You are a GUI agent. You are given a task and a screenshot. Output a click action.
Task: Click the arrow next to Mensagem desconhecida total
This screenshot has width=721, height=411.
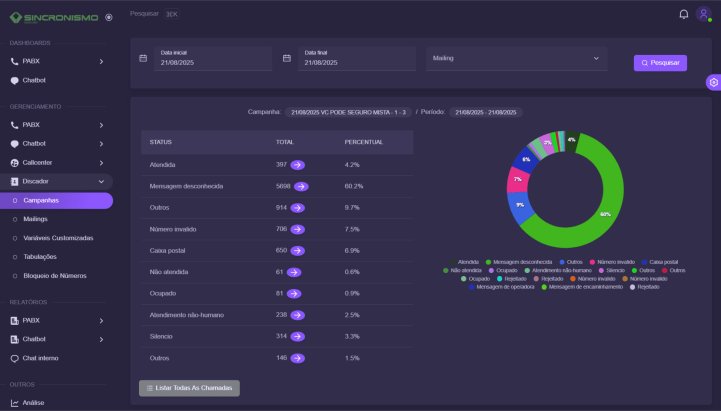point(301,186)
